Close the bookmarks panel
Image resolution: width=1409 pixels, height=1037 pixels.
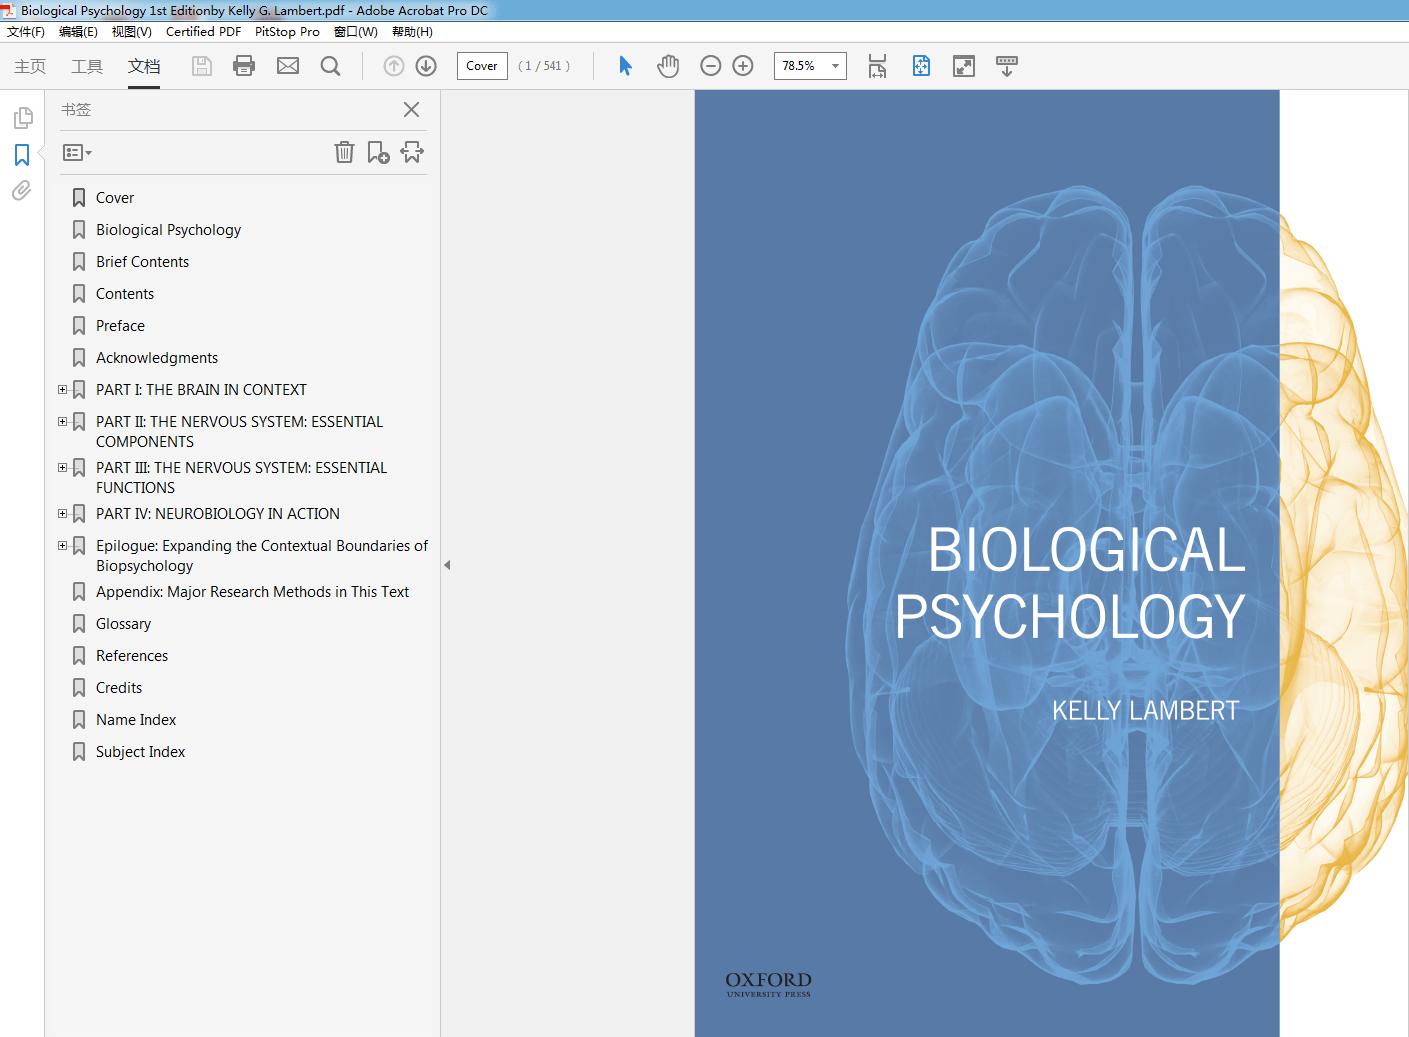click(x=411, y=110)
